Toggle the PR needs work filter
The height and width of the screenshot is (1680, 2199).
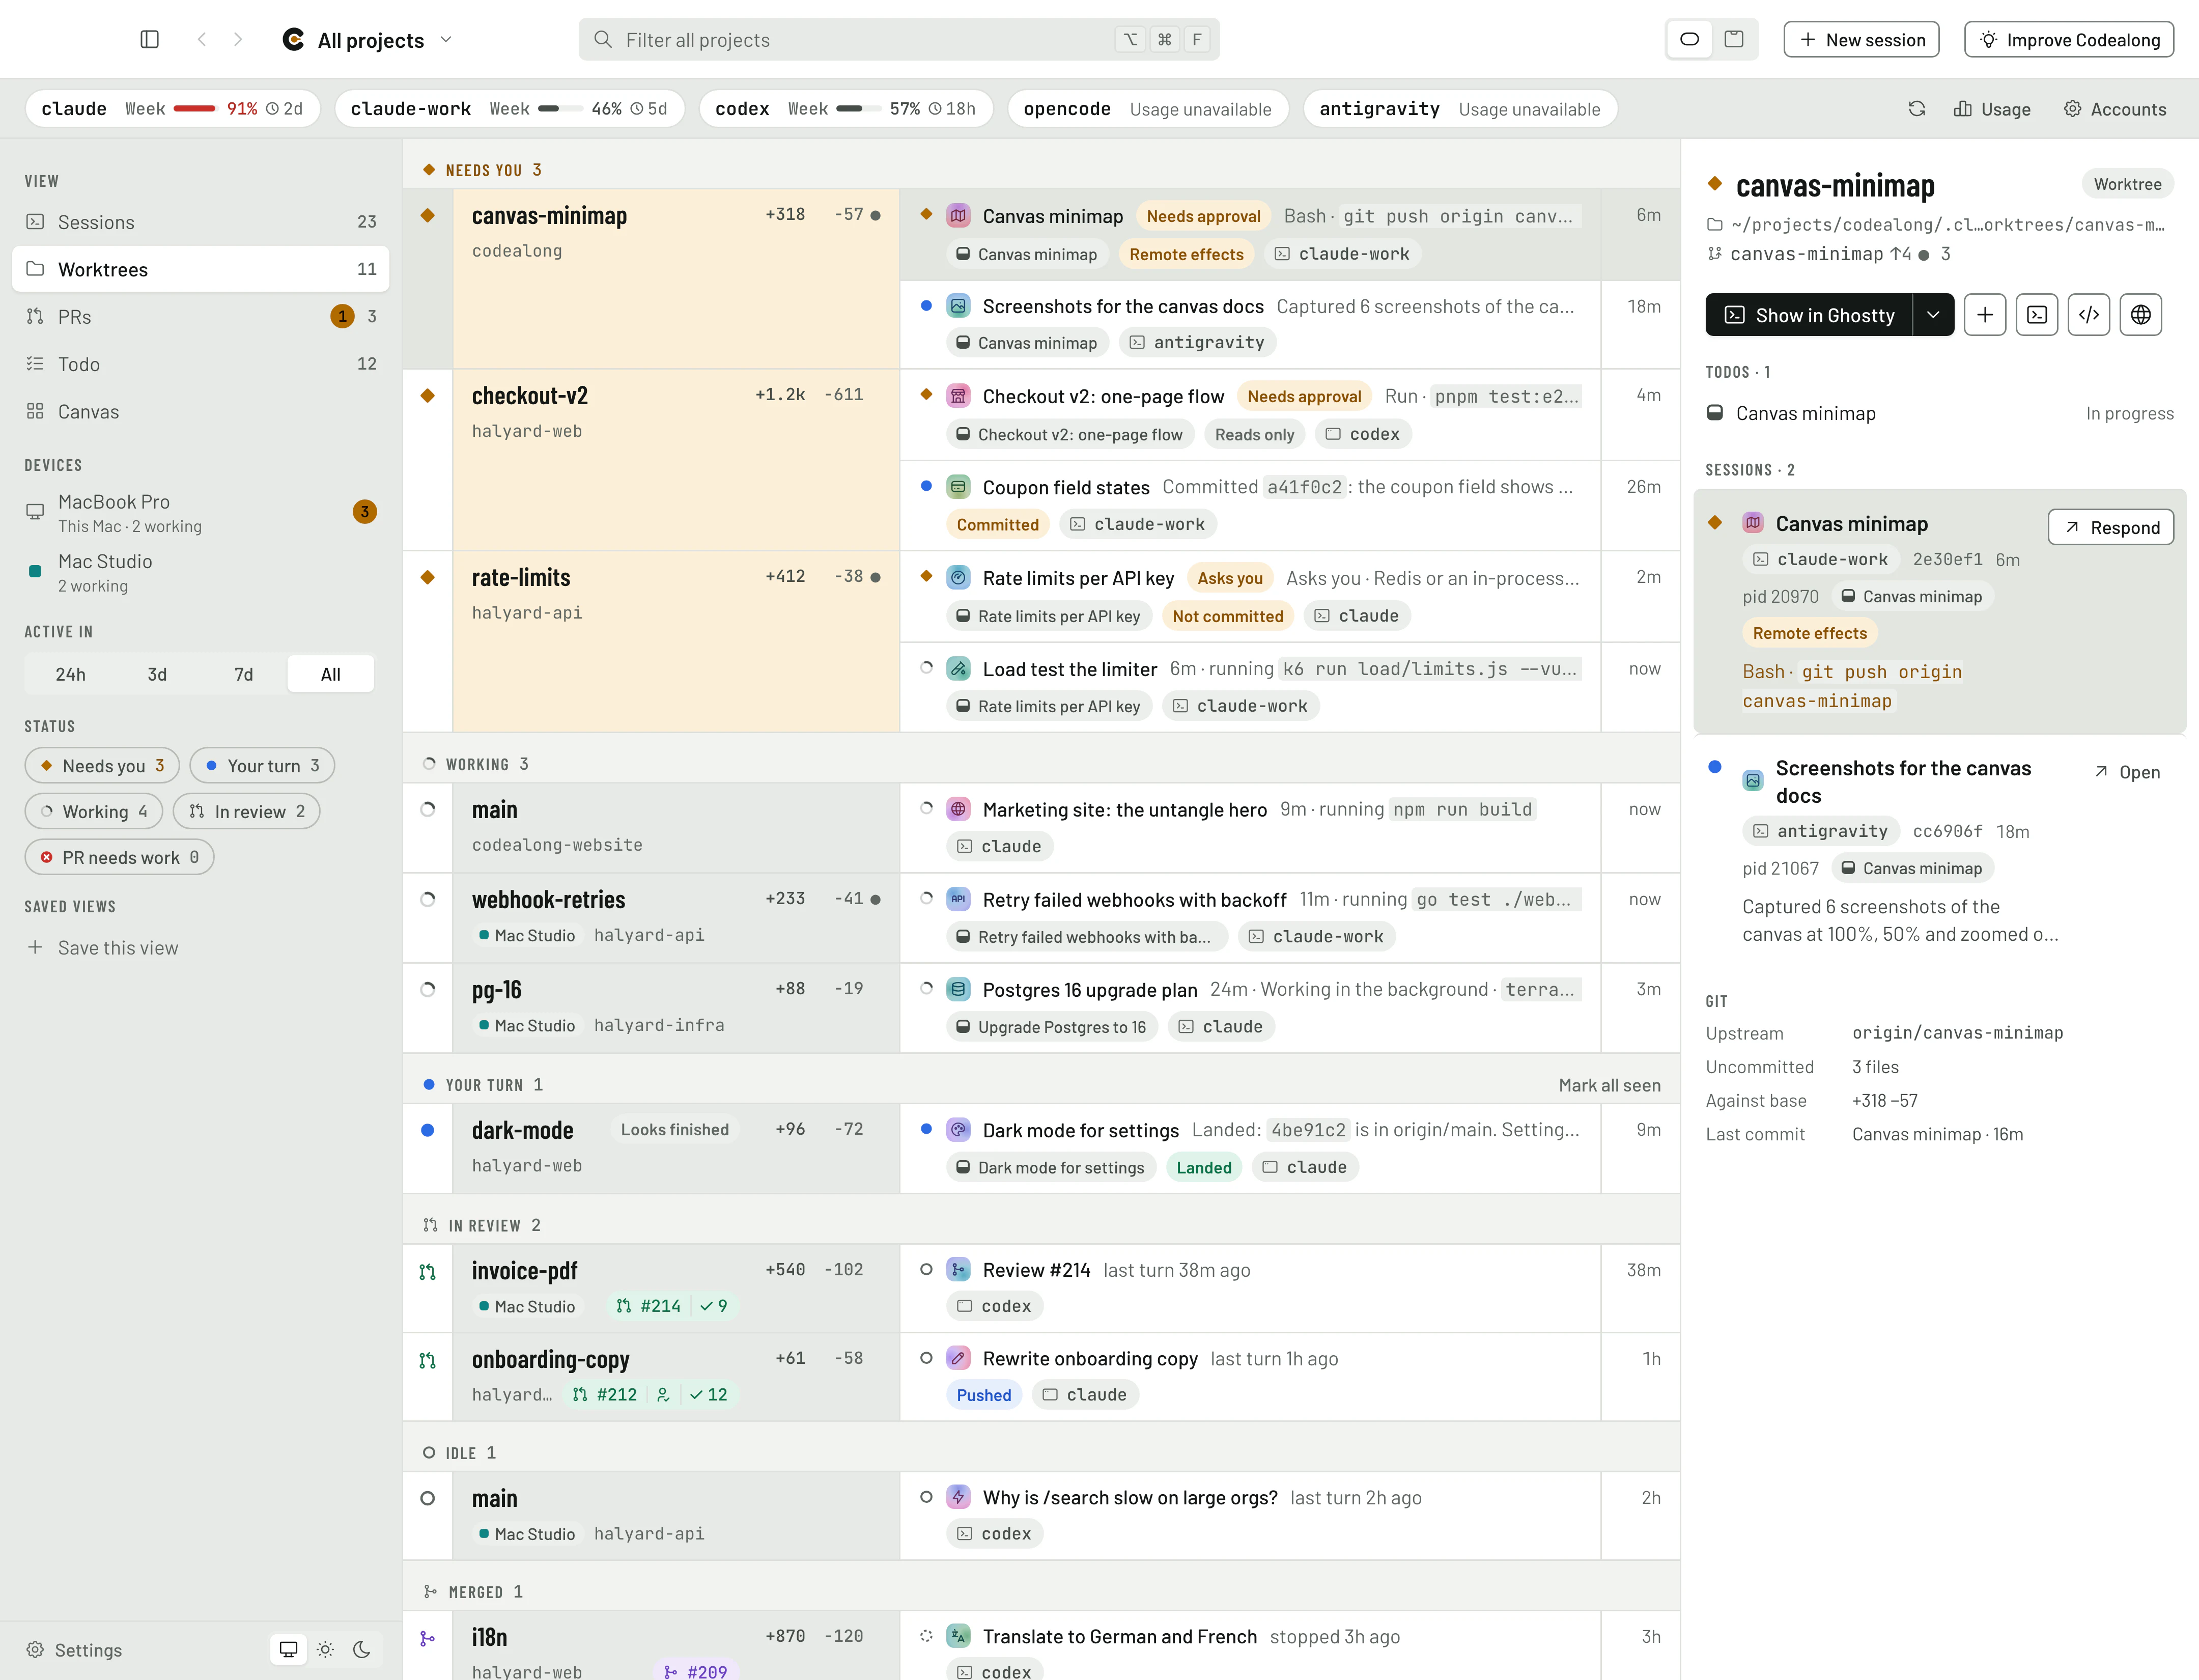119,858
